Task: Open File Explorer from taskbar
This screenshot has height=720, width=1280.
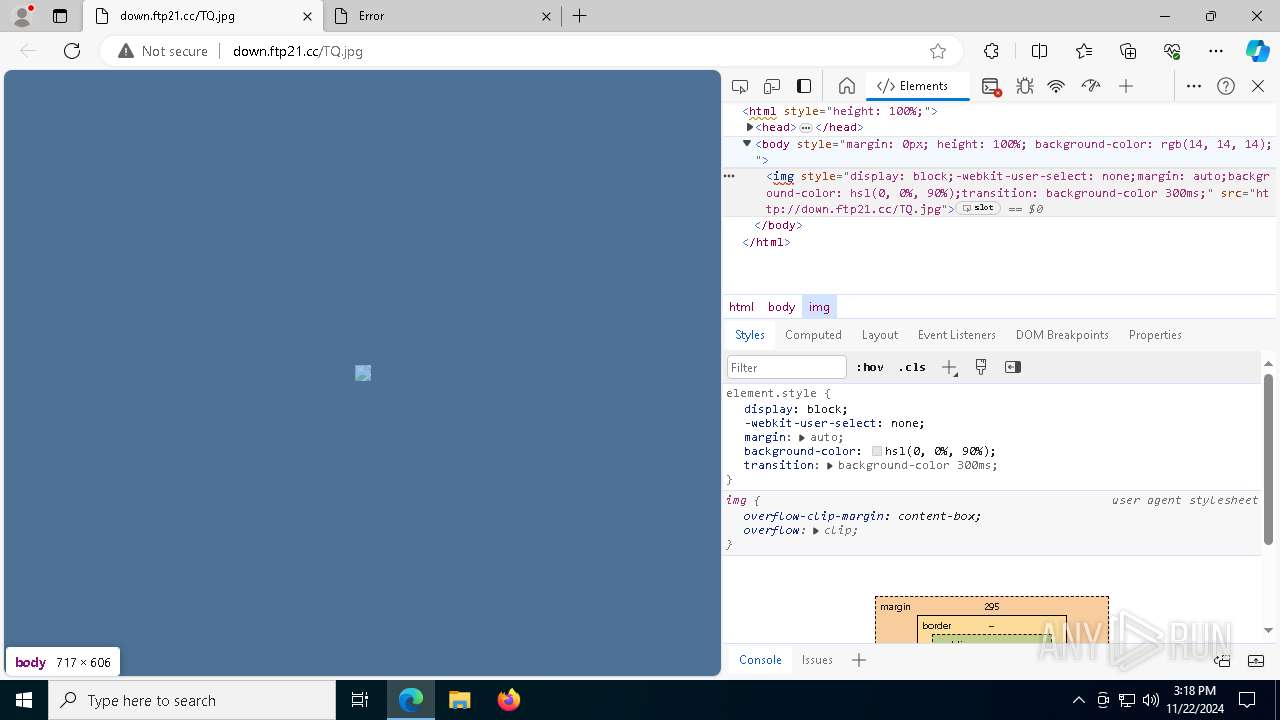Action: [x=459, y=700]
